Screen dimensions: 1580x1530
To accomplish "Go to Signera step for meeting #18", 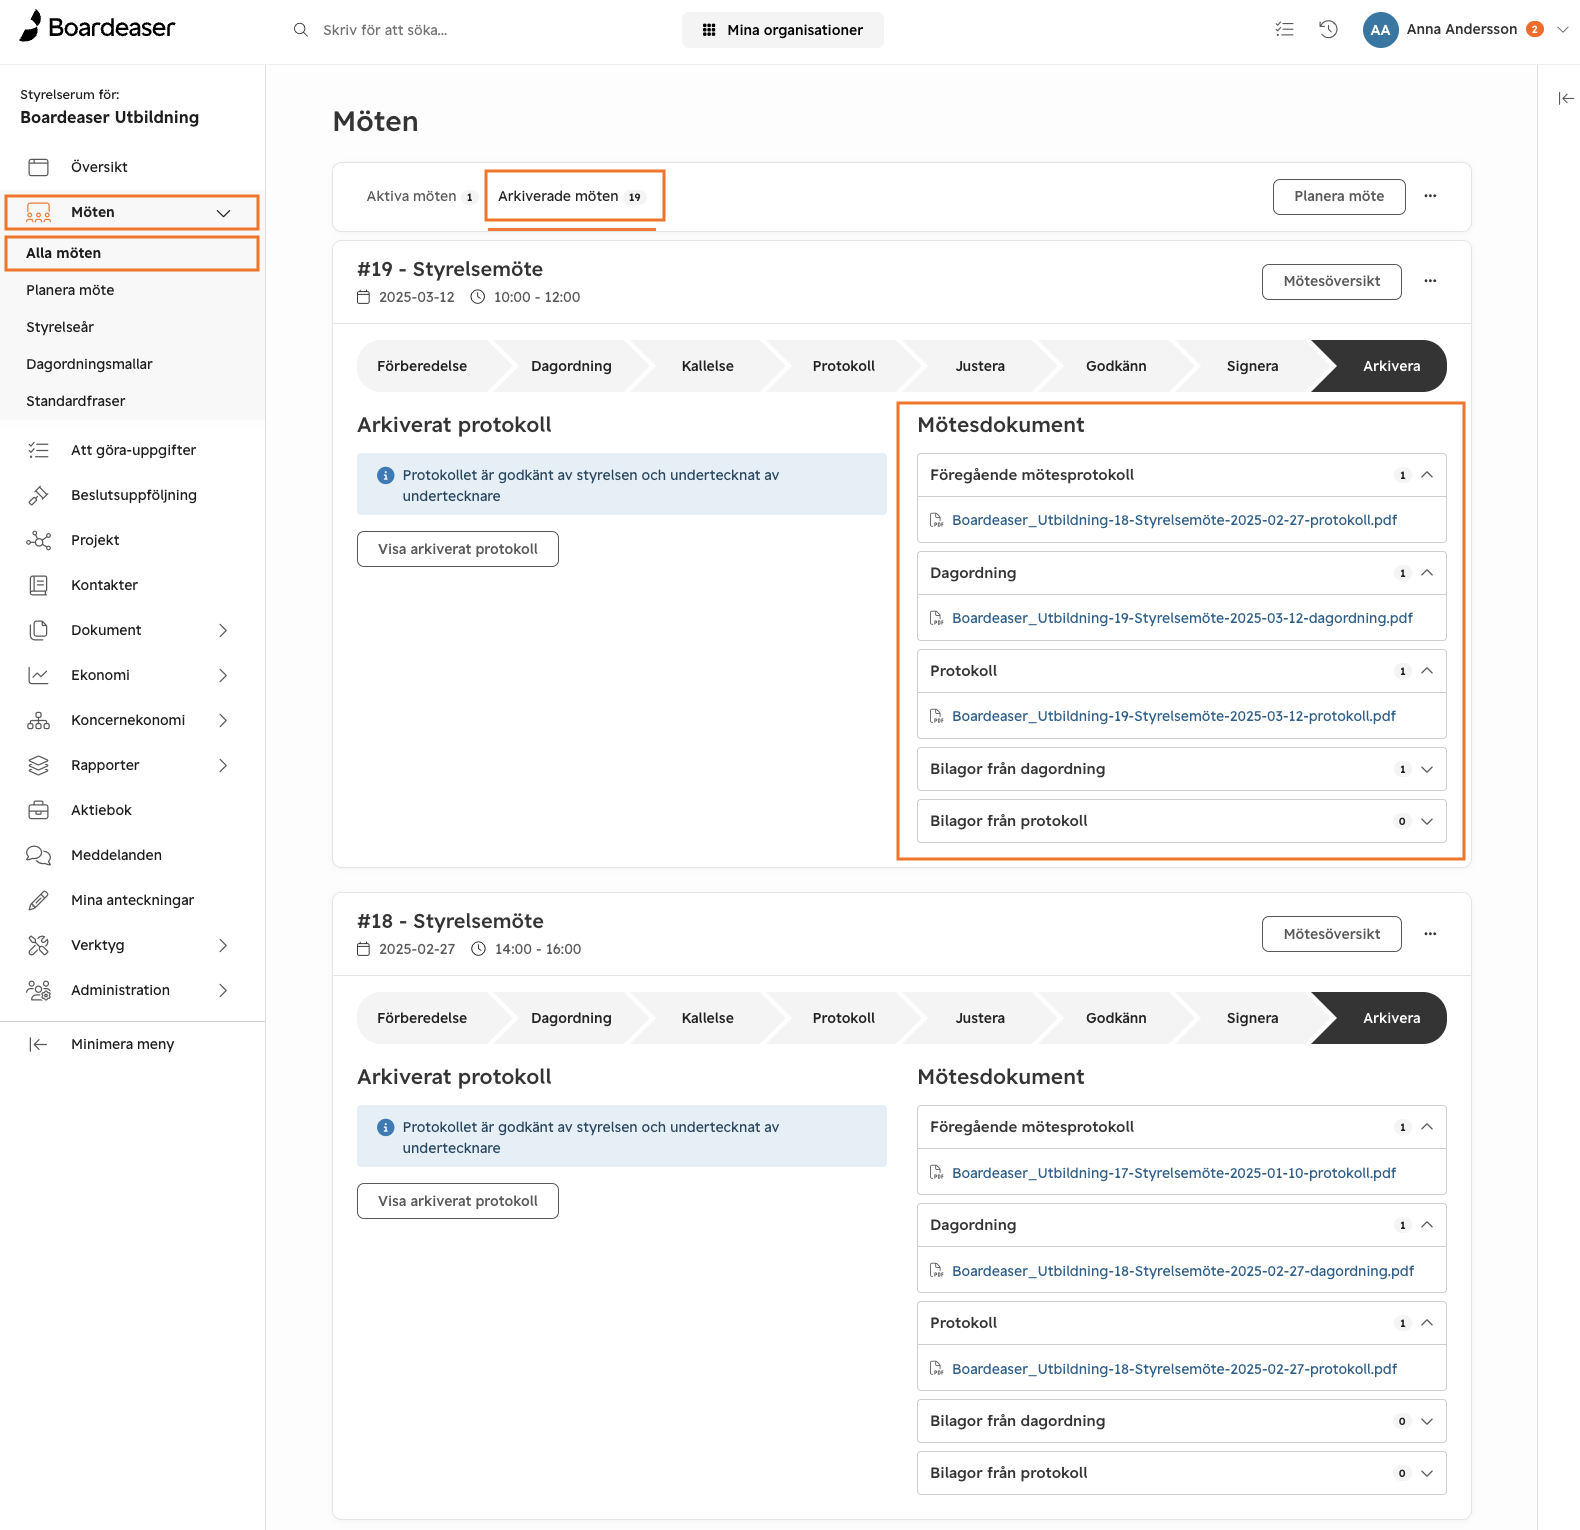I will (x=1252, y=1018).
